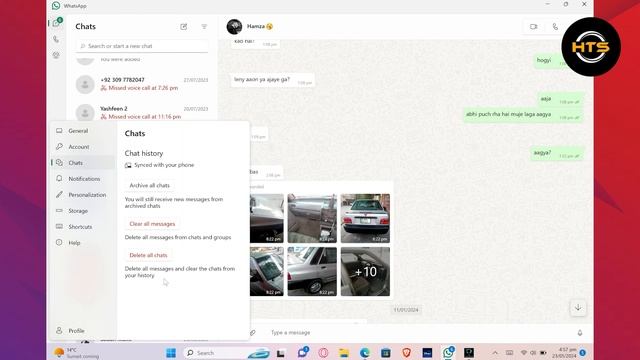Open the Status icon in the left rail

(x=56, y=55)
